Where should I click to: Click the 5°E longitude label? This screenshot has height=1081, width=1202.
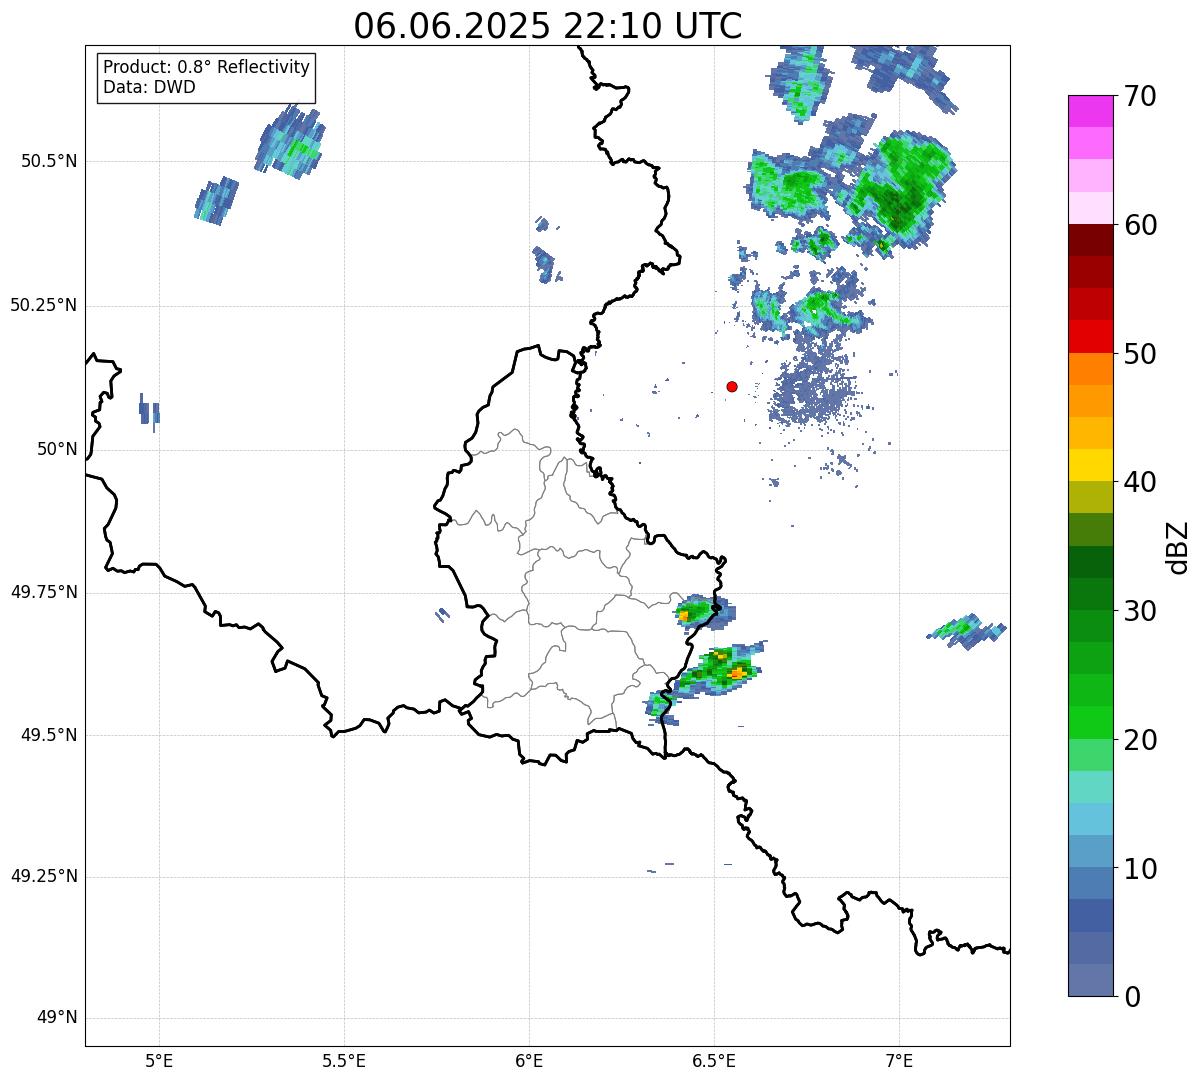159,1060
